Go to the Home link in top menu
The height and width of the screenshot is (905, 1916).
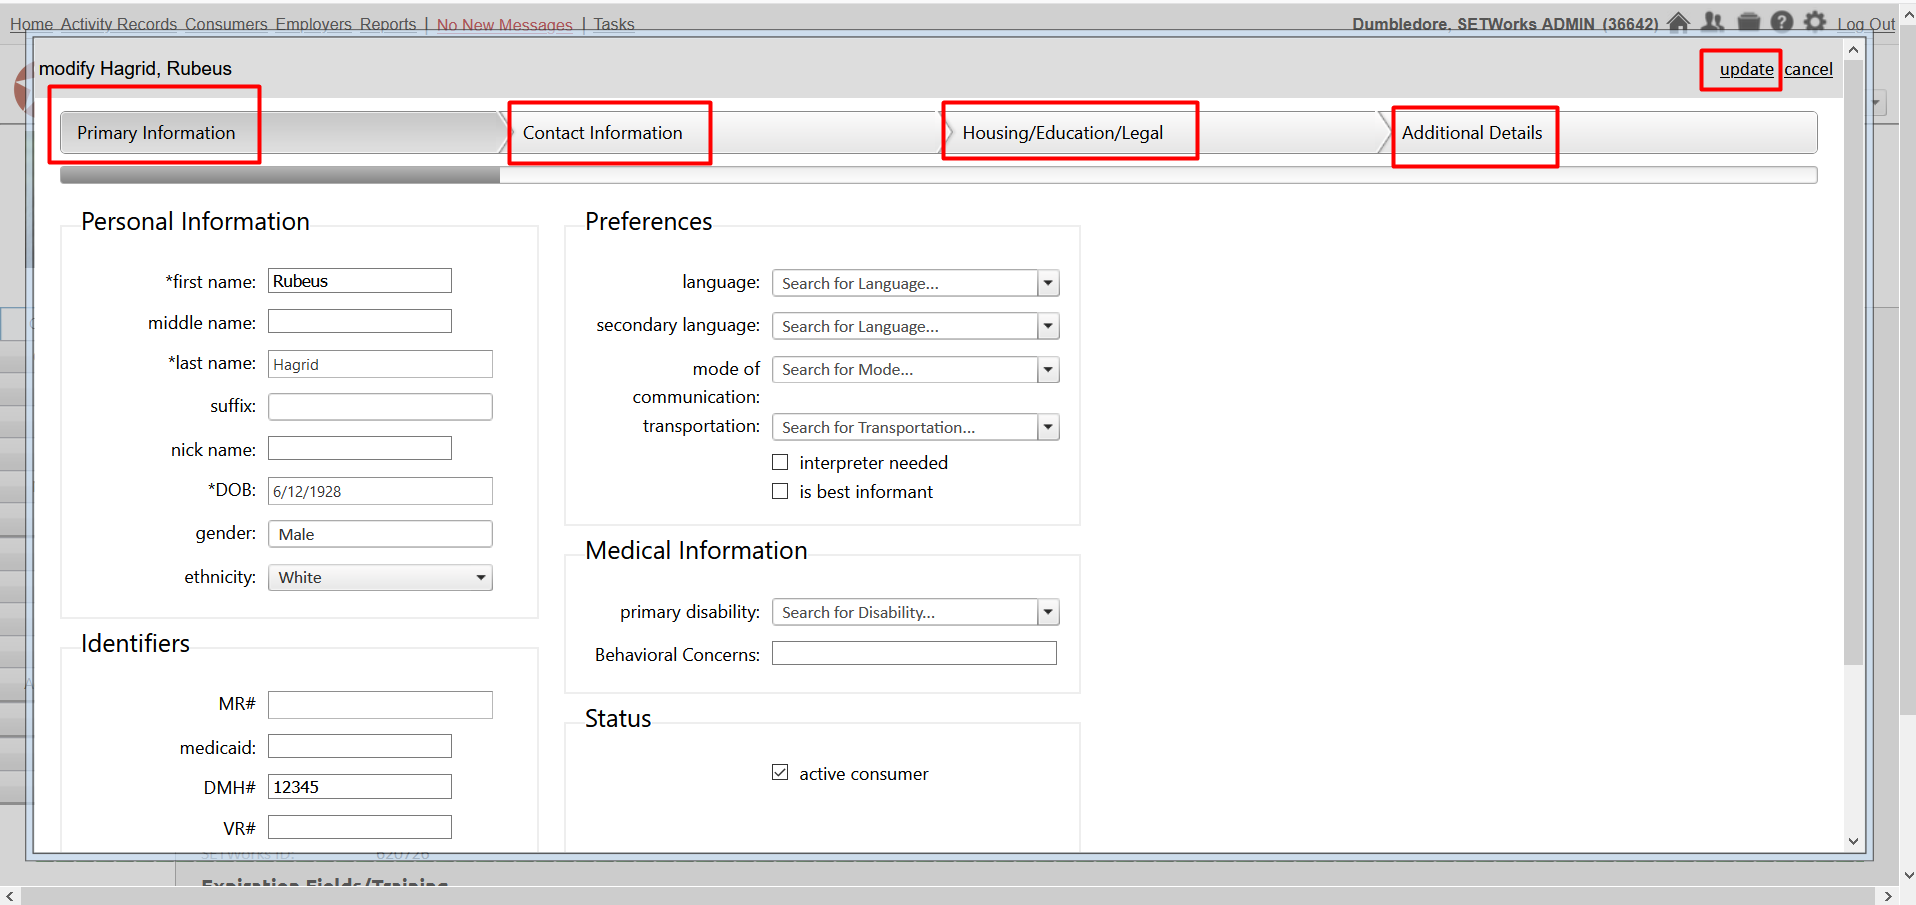click(32, 24)
